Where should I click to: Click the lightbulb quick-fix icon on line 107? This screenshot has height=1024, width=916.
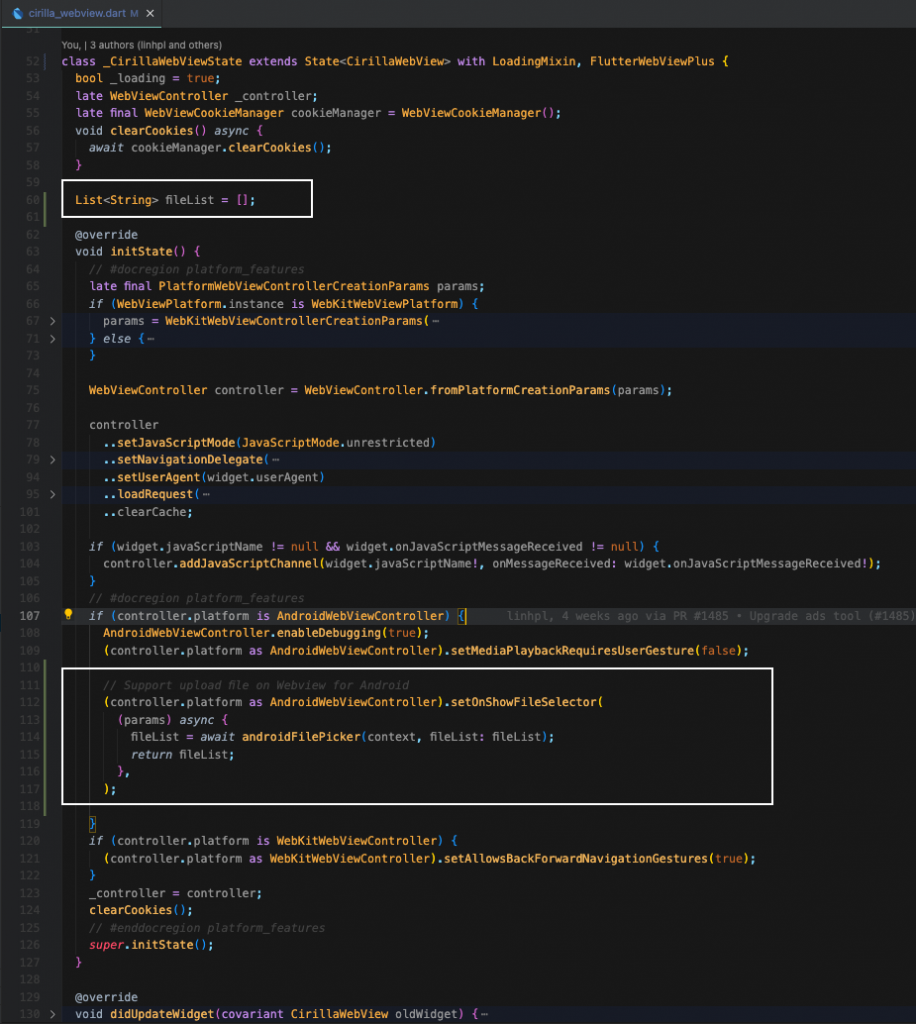[x=68, y=616]
